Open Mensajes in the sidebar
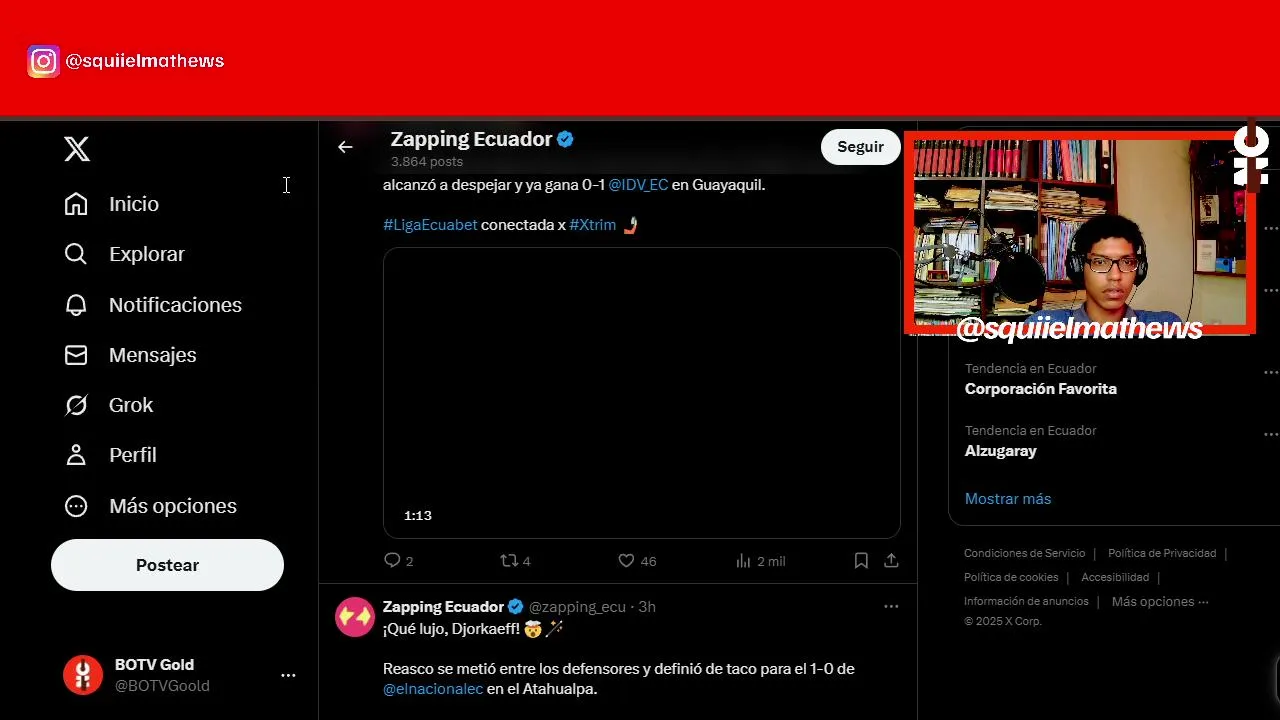 pos(130,355)
